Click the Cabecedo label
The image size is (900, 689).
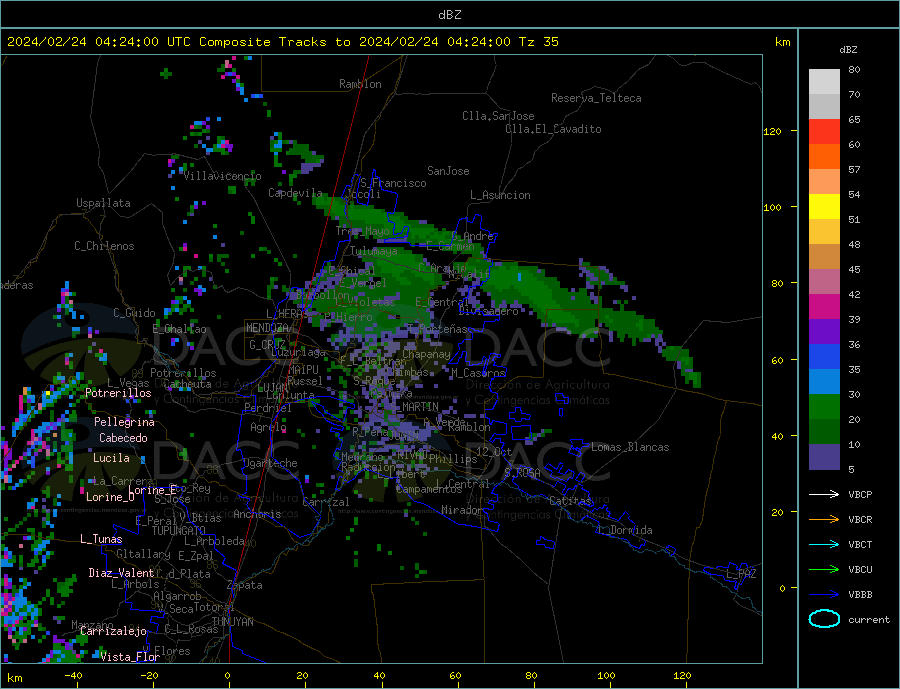click(x=123, y=438)
